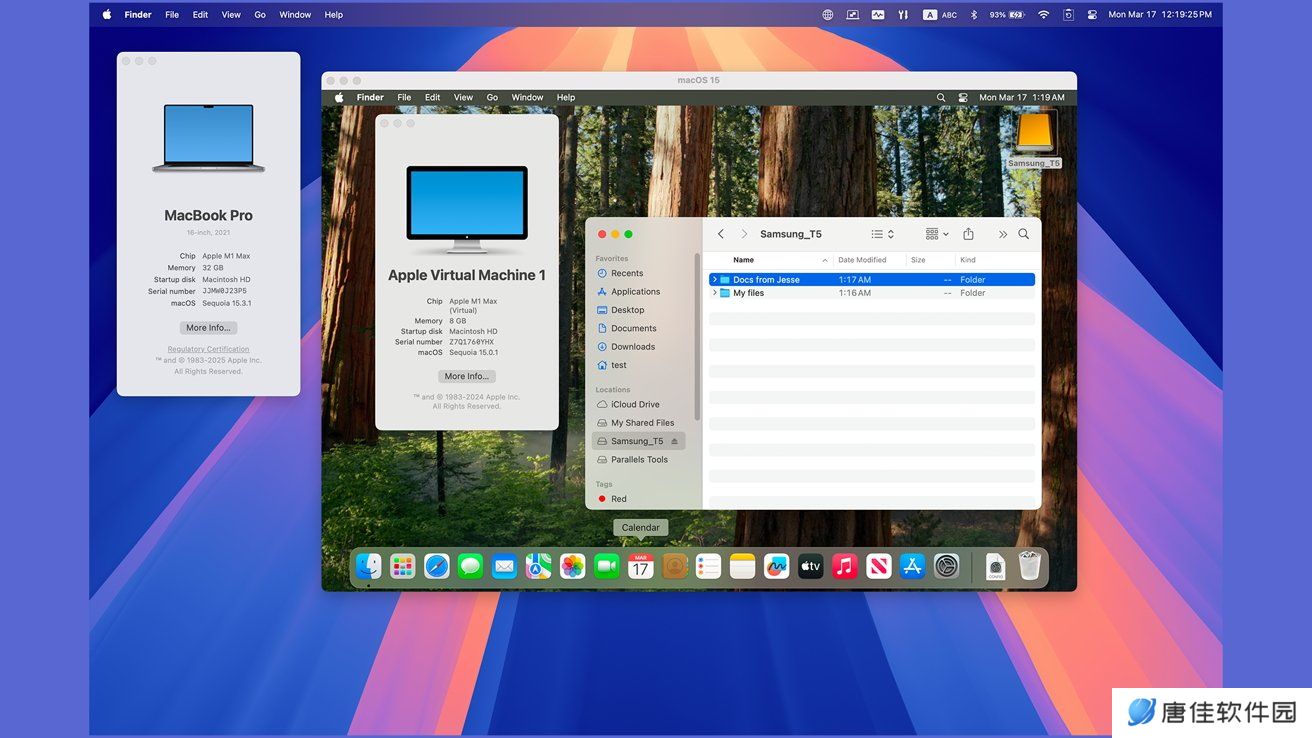Viewport: 1312px width, 738px height.
Task: Open the Trash in the VM dock
Action: 1030,566
